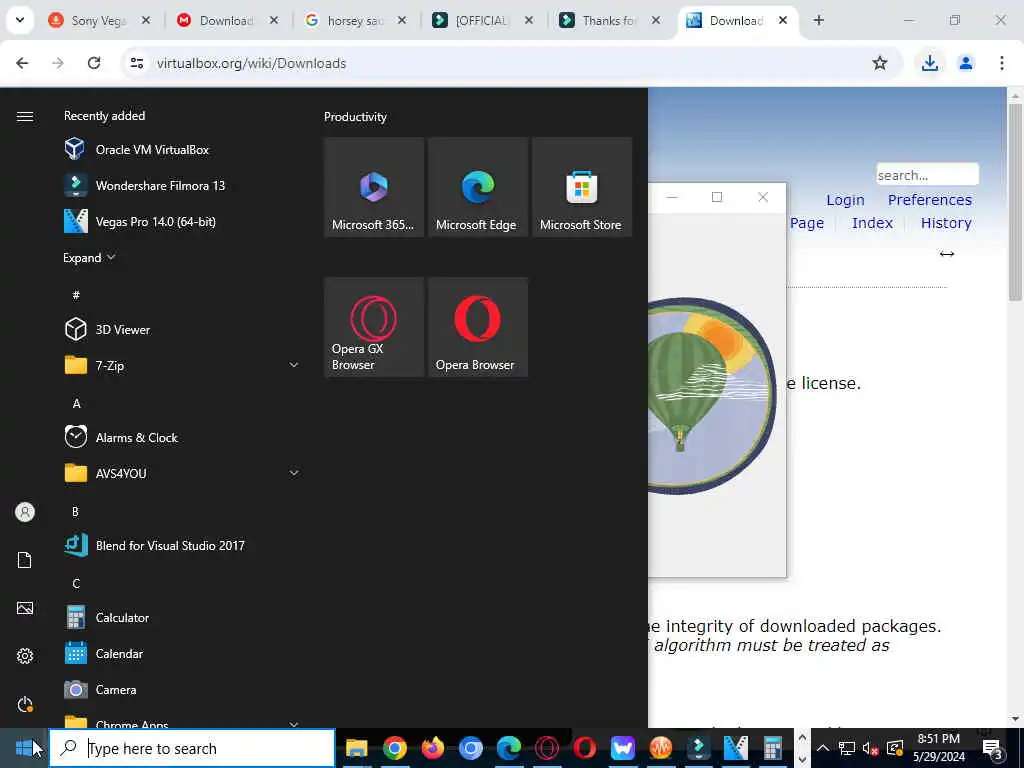1024x768 pixels.
Task: Open Firefox from the taskbar
Action: click(432, 748)
